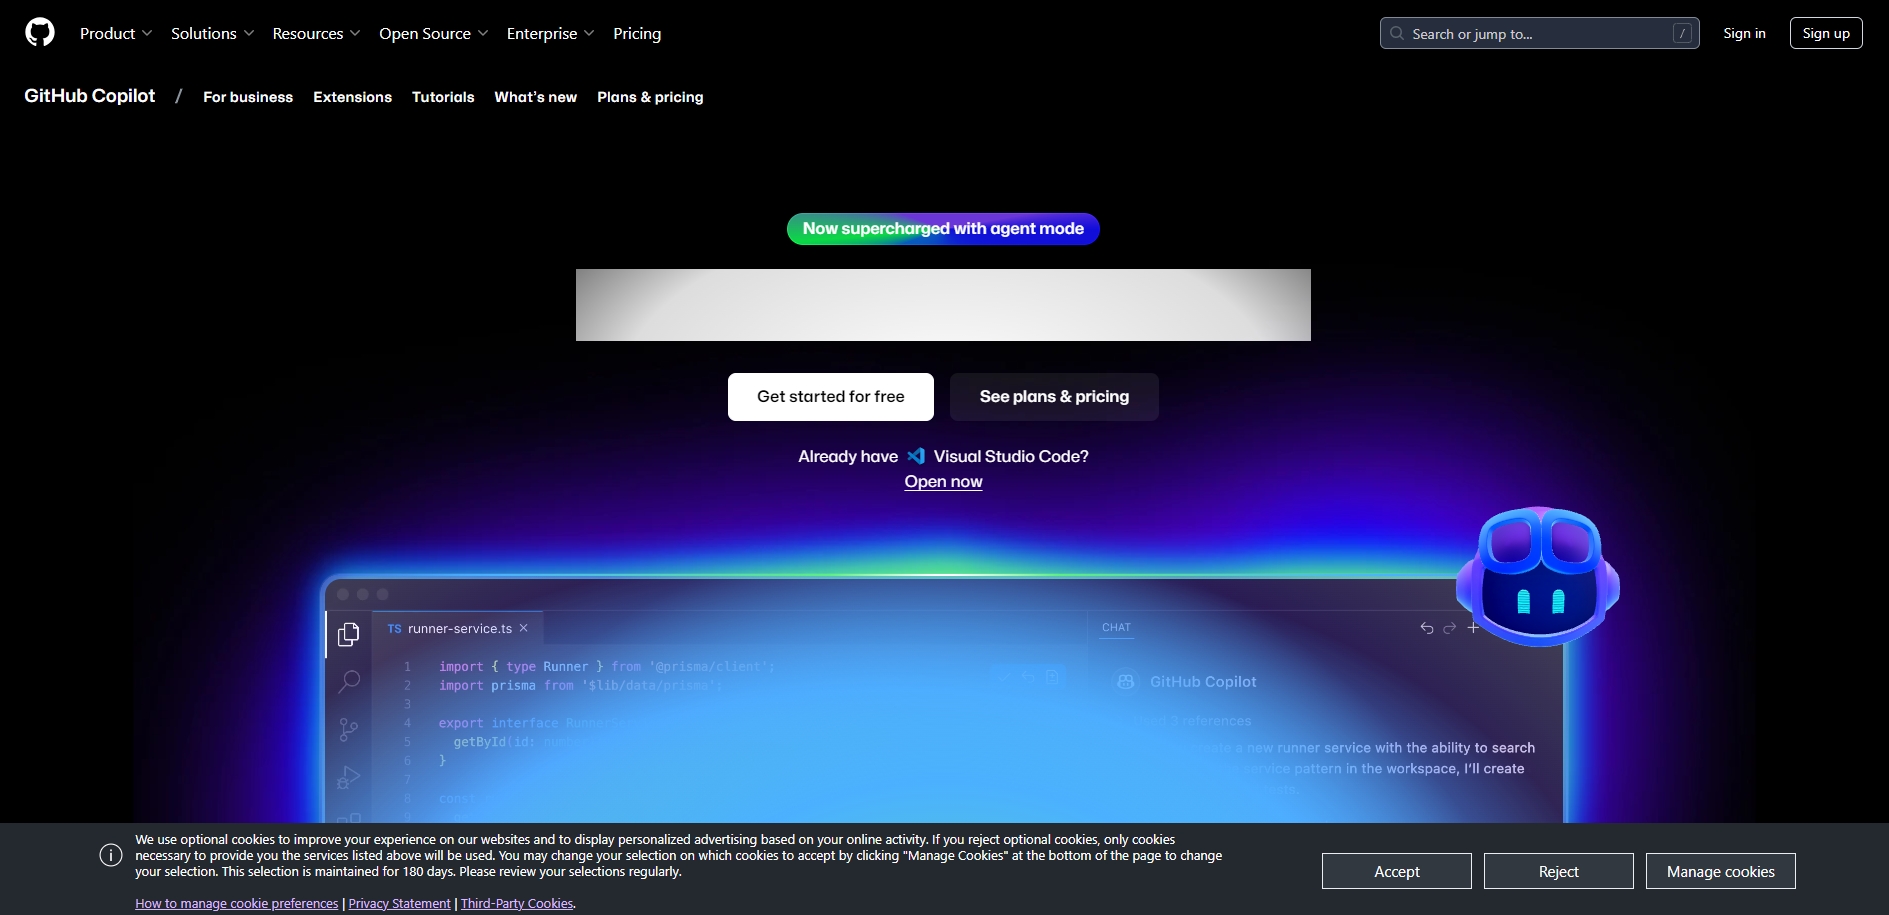Screen dimensions: 1889x915
Task: Open the Resources dropdown menu
Action: tap(316, 33)
